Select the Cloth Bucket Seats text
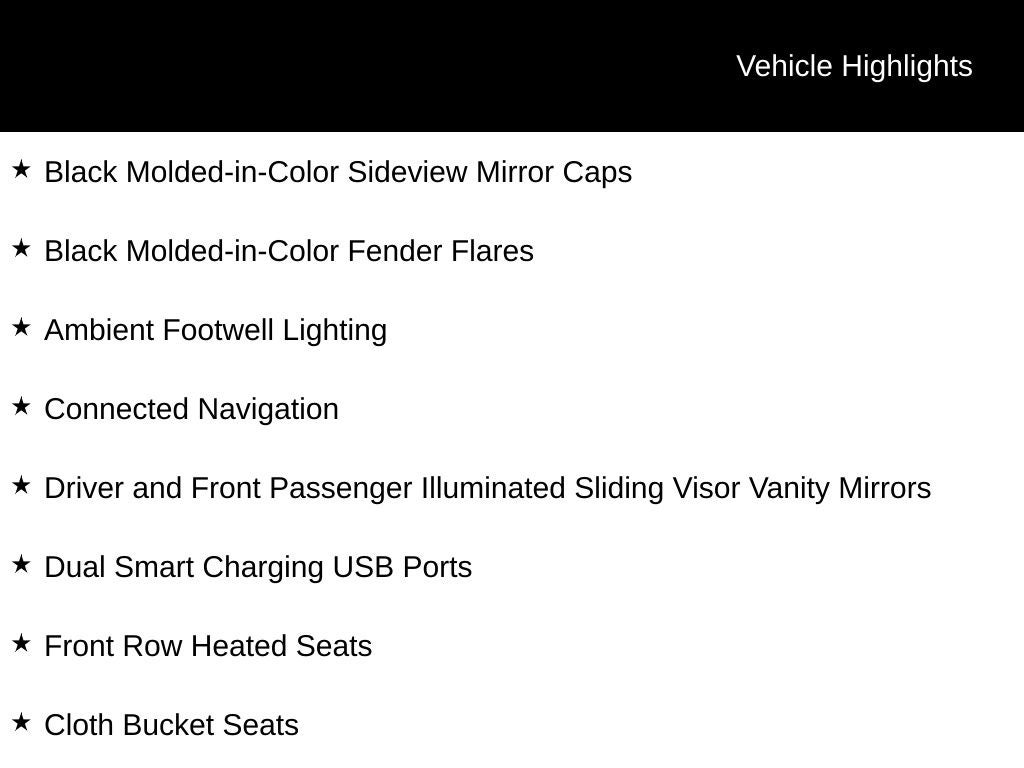1024x768 pixels. pyautogui.click(x=171, y=725)
